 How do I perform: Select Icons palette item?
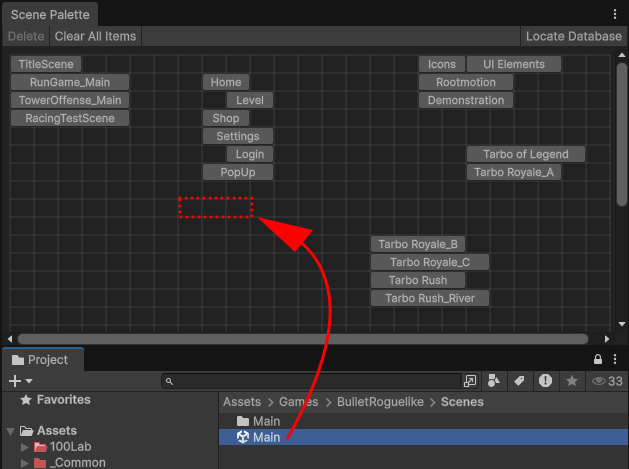click(x=442, y=64)
